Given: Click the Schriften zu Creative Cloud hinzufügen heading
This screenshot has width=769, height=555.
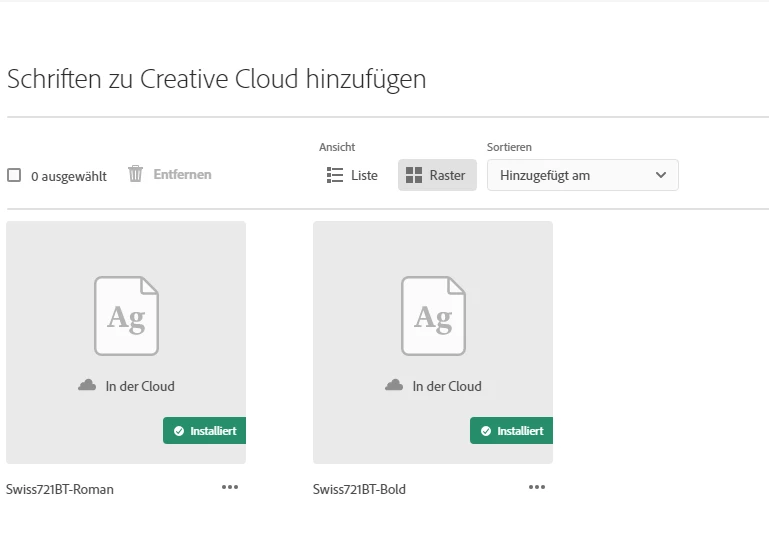Looking at the screenshot, I should point(217,79).
